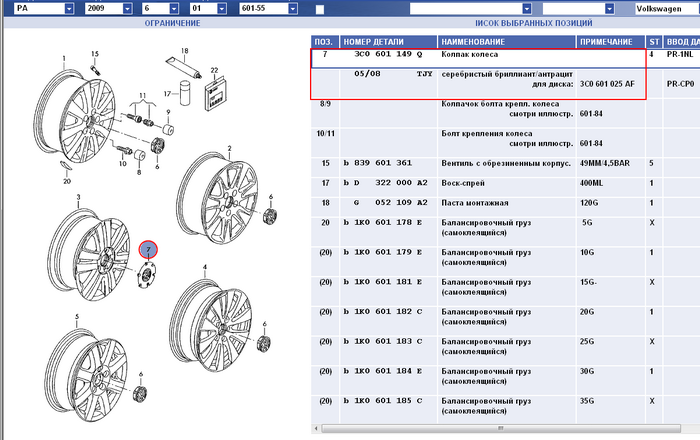Click the 400ML note cell

tap(591, 183)
